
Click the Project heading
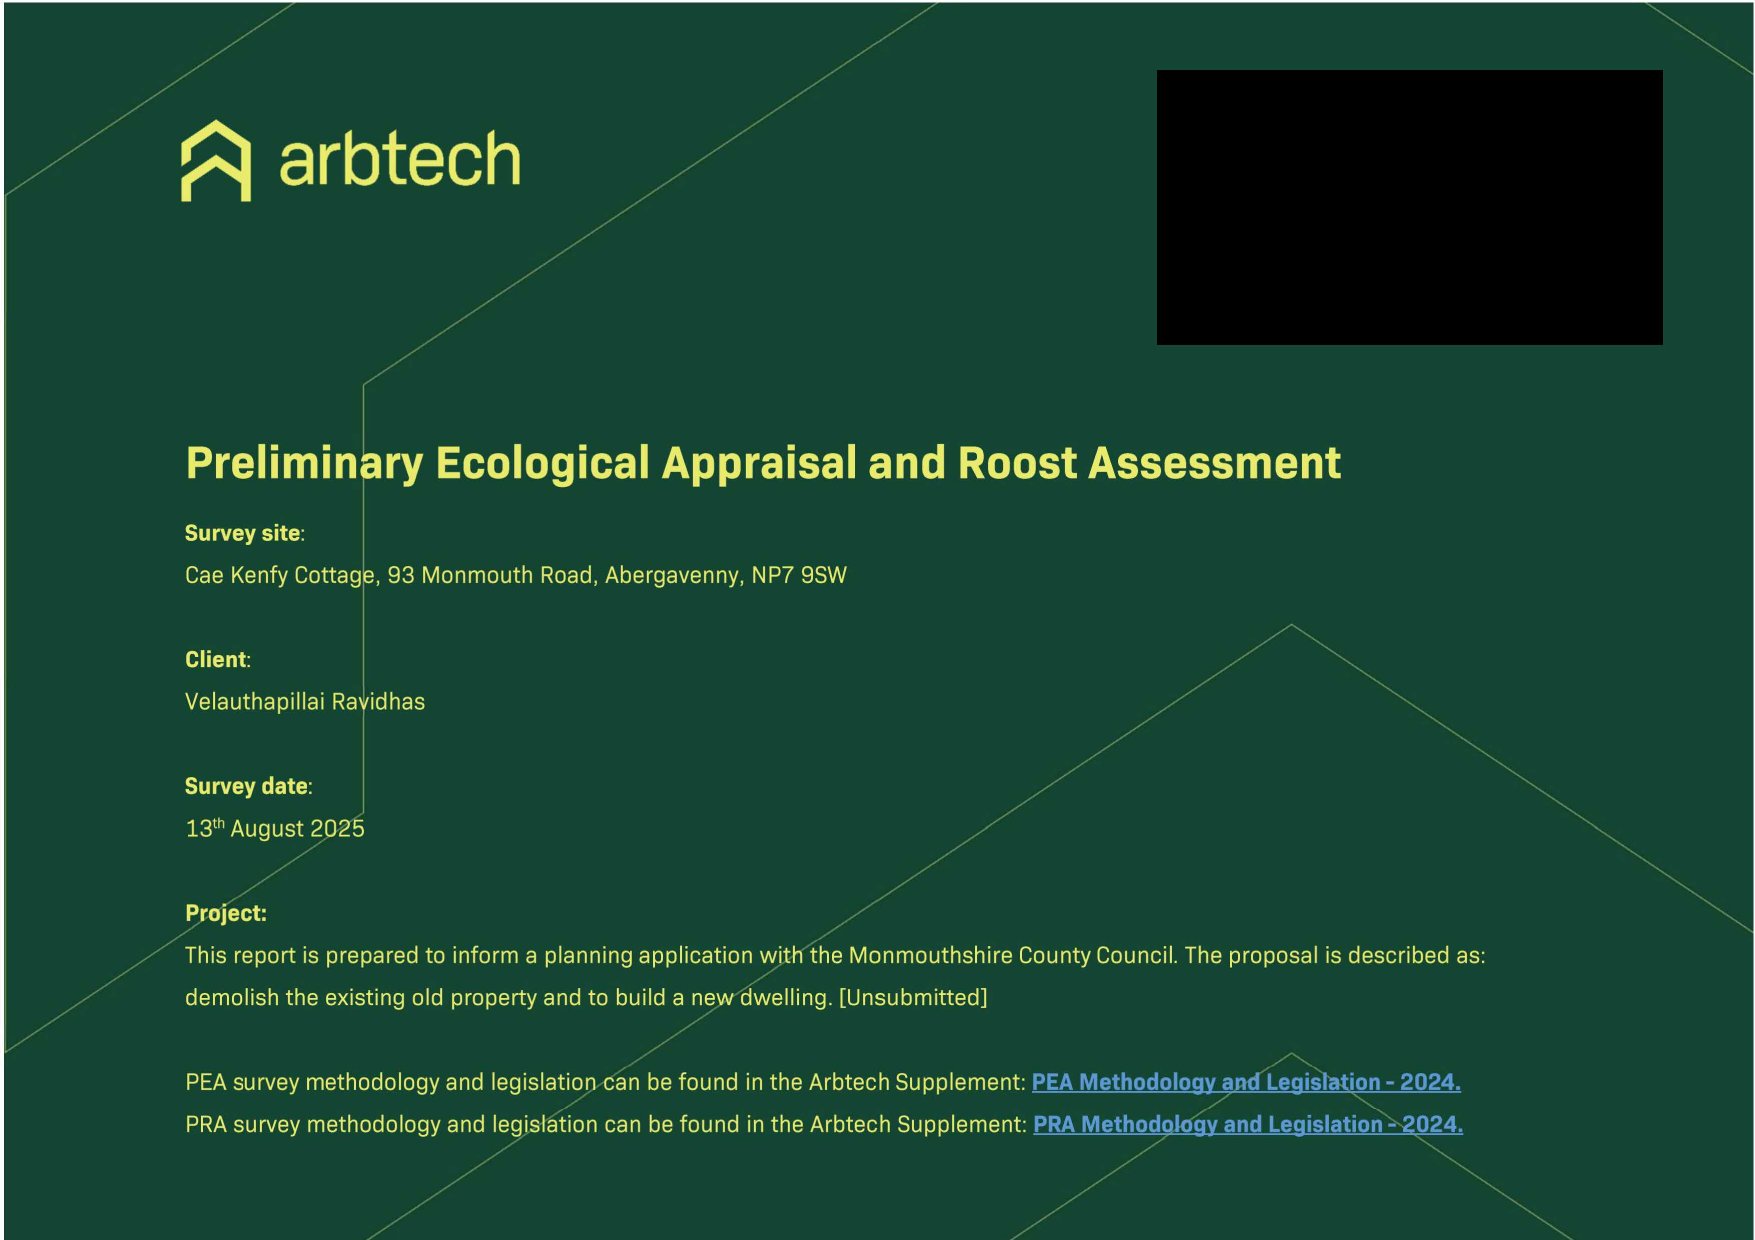click(x=225, y=913)
